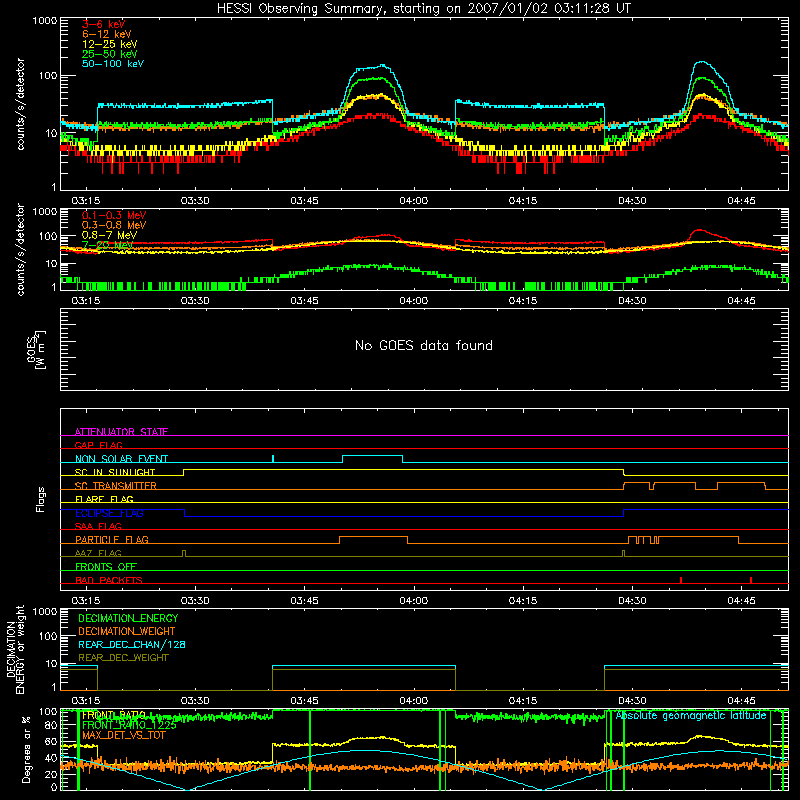
Task: Click the BAD_PACKETS flag label
Action: click(109, 580)
